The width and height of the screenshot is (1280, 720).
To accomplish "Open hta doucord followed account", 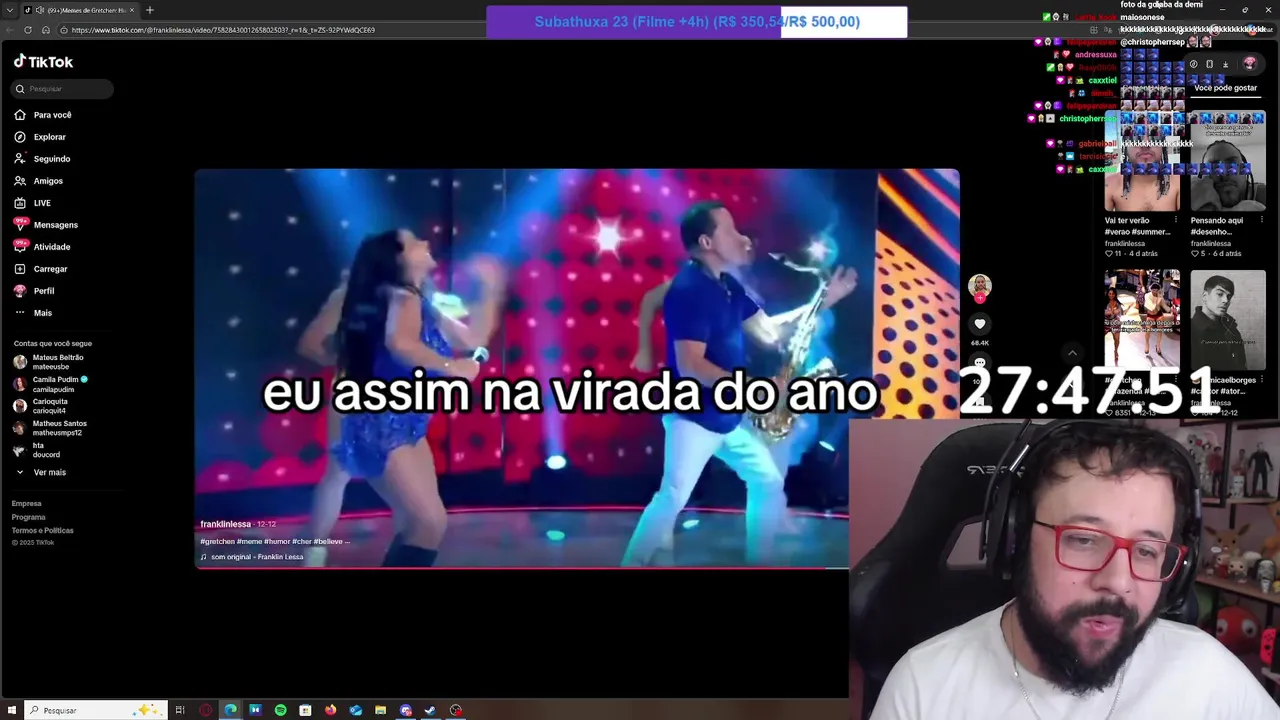I will tap(37, 450).
